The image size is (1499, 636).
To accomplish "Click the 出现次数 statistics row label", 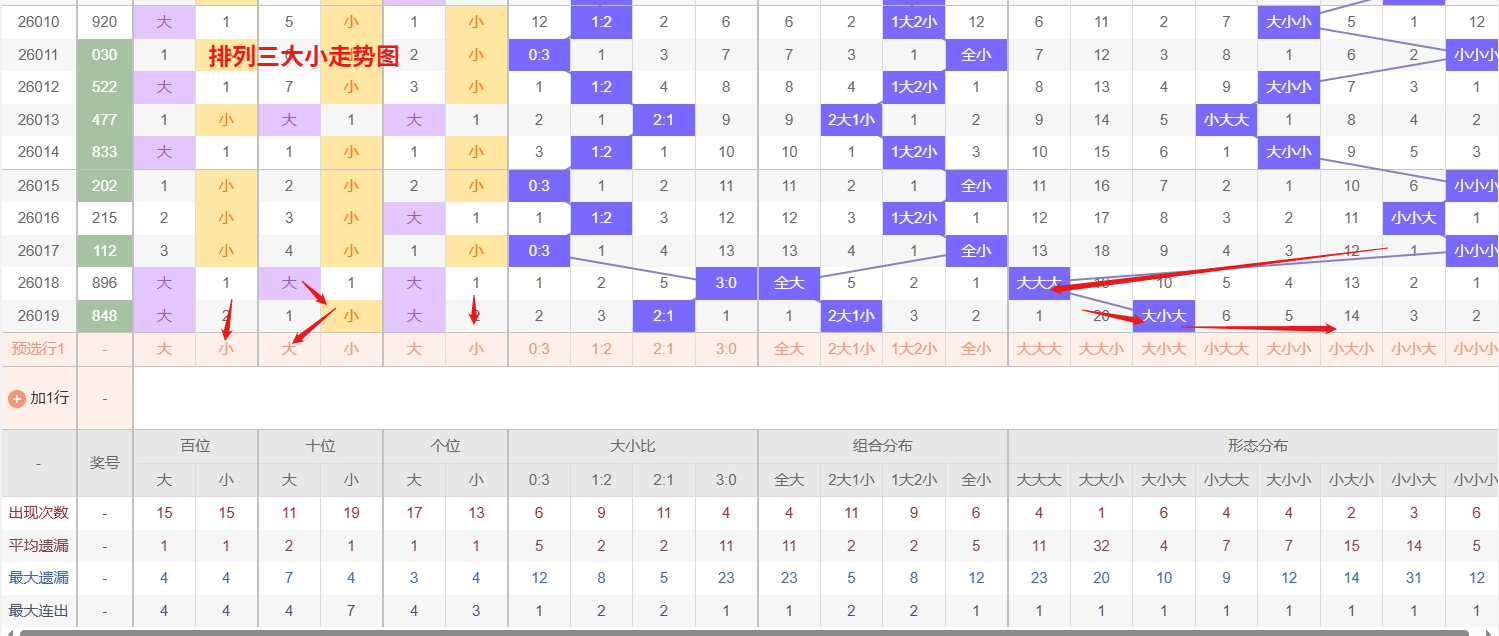I will [x=39, y=513].
